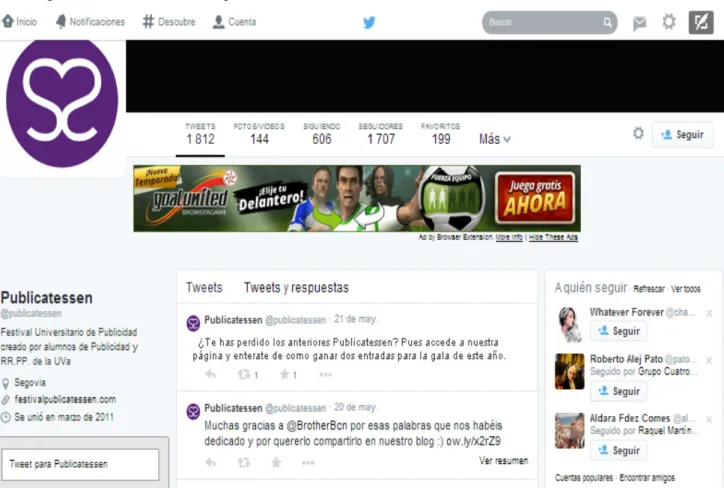Open Seguidores count 1 707
This screenshot has height=488, width=724.
(x=381, y=133)
